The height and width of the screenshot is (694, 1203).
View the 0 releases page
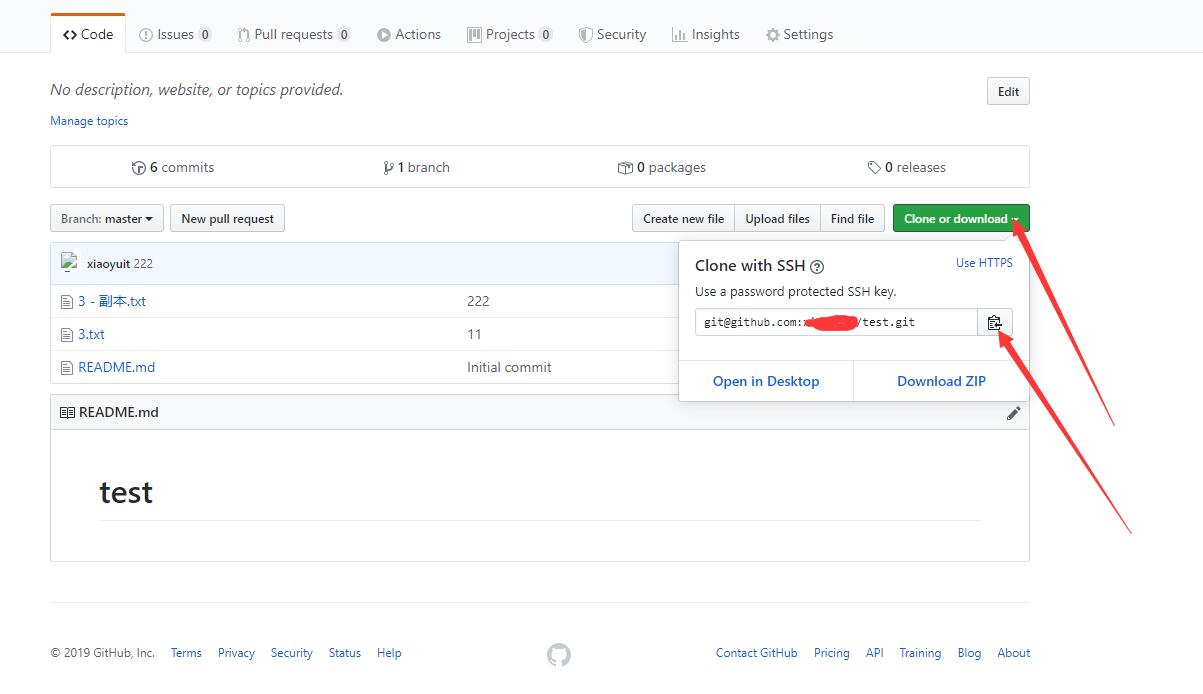pos(907,167)
